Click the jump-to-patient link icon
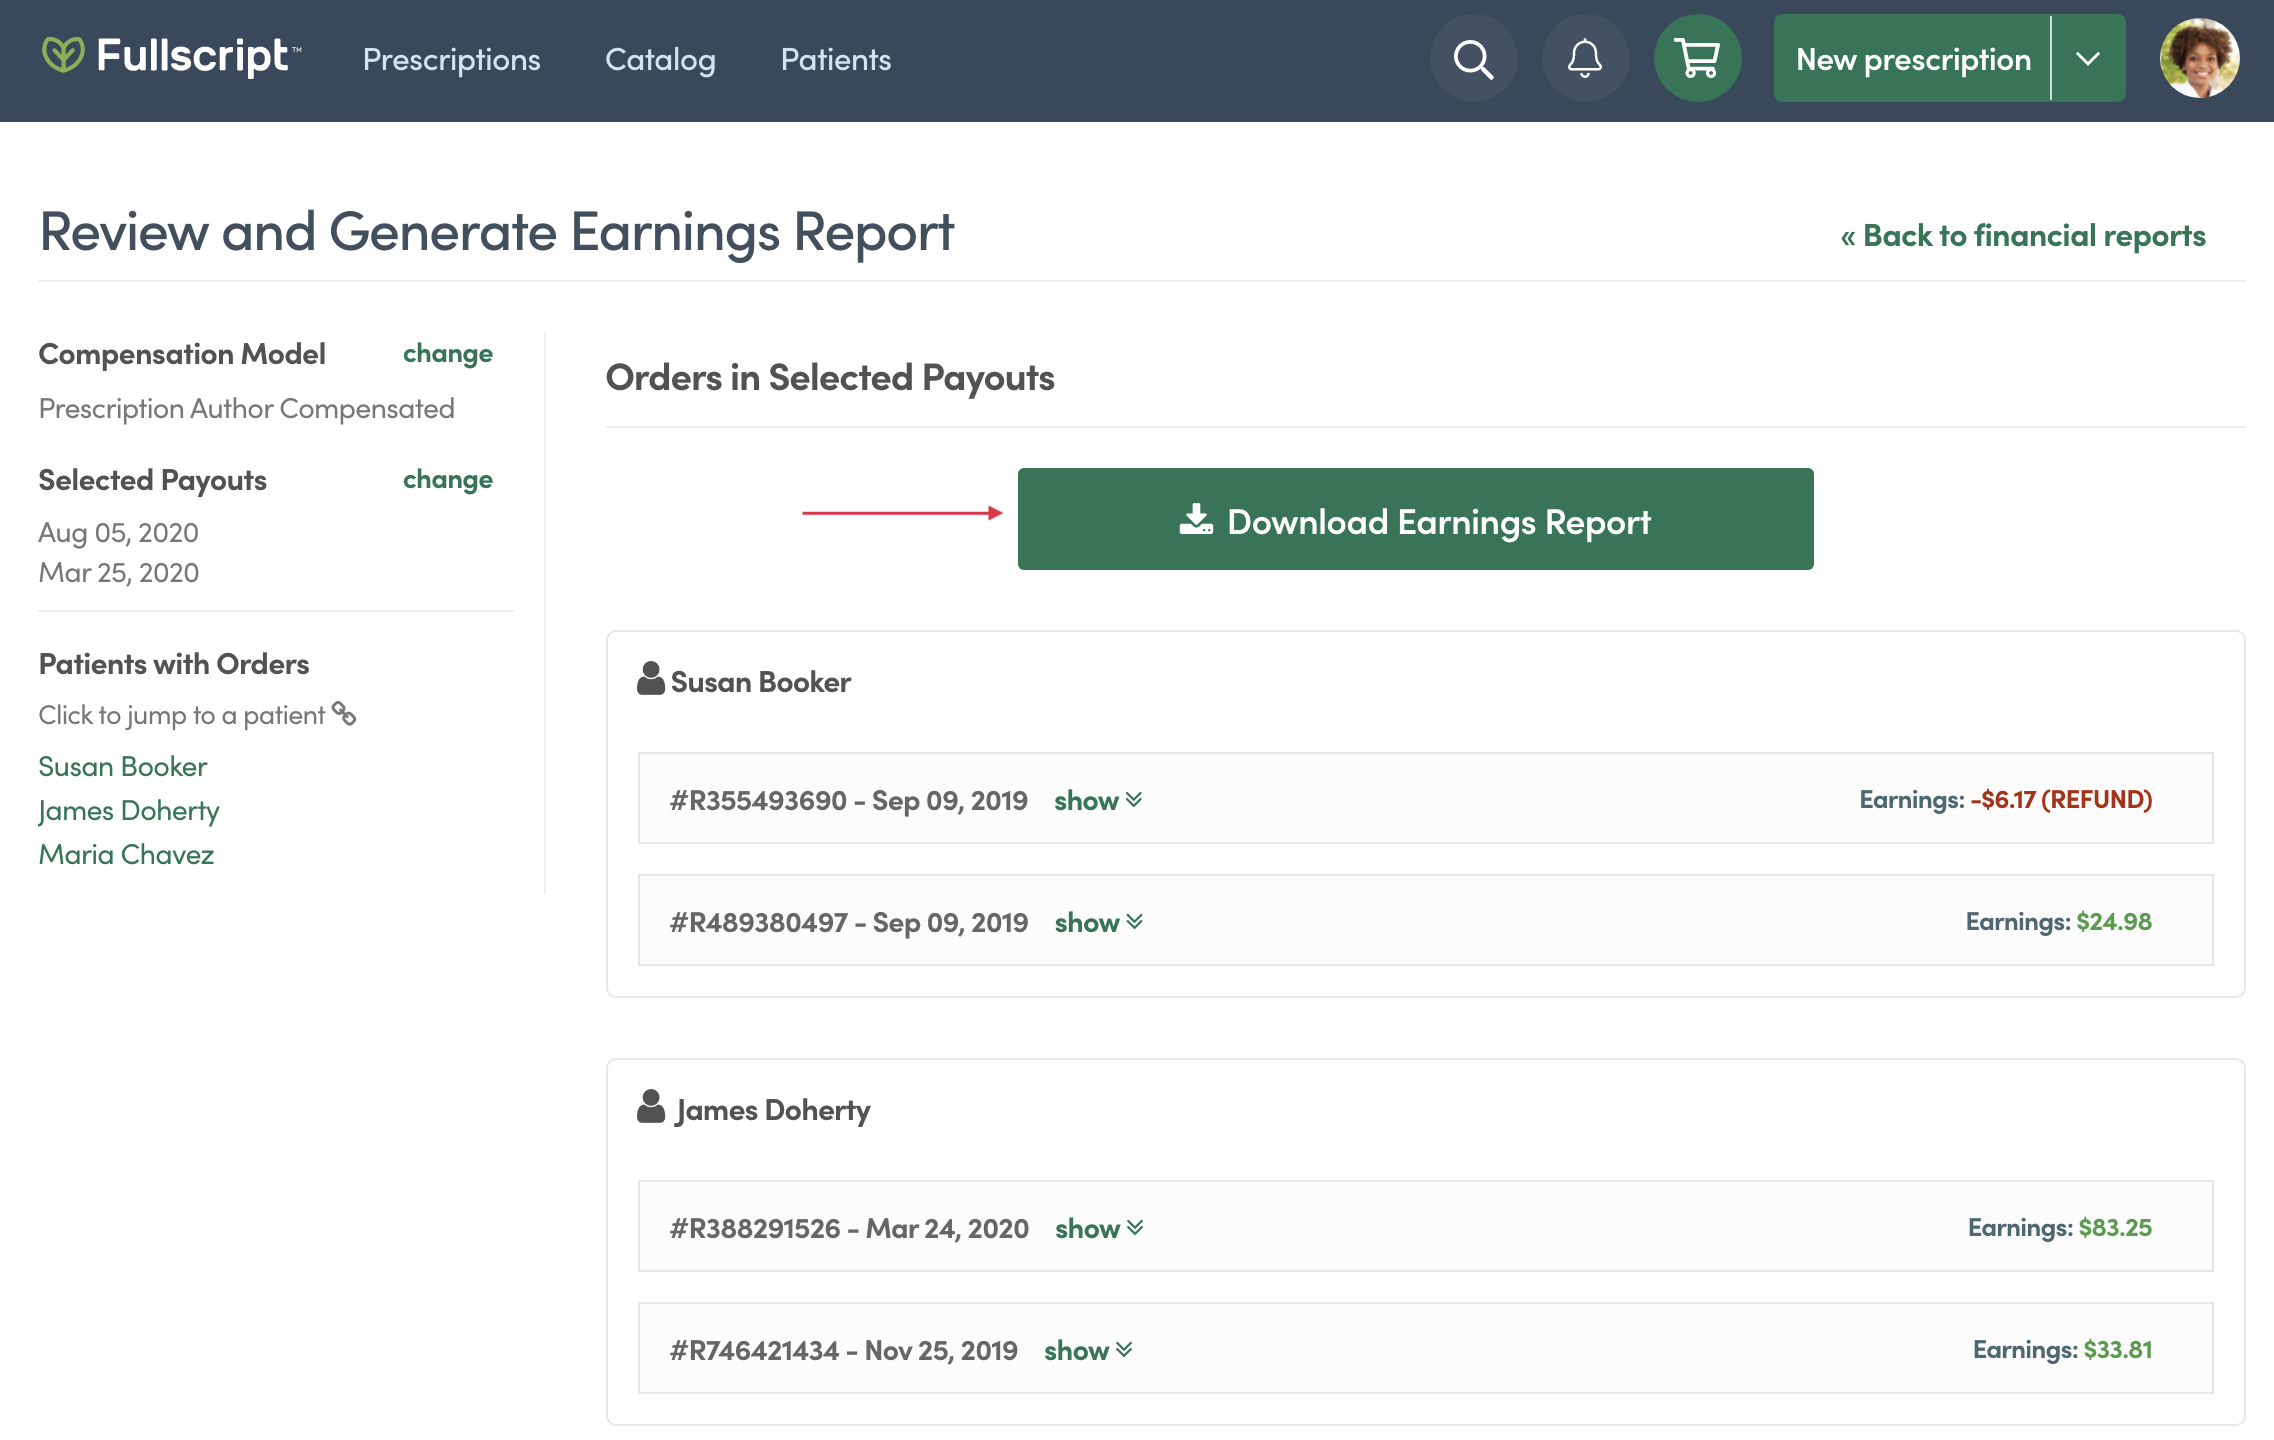Screen dimensions: 2274x1440 [x=345, y=713]
